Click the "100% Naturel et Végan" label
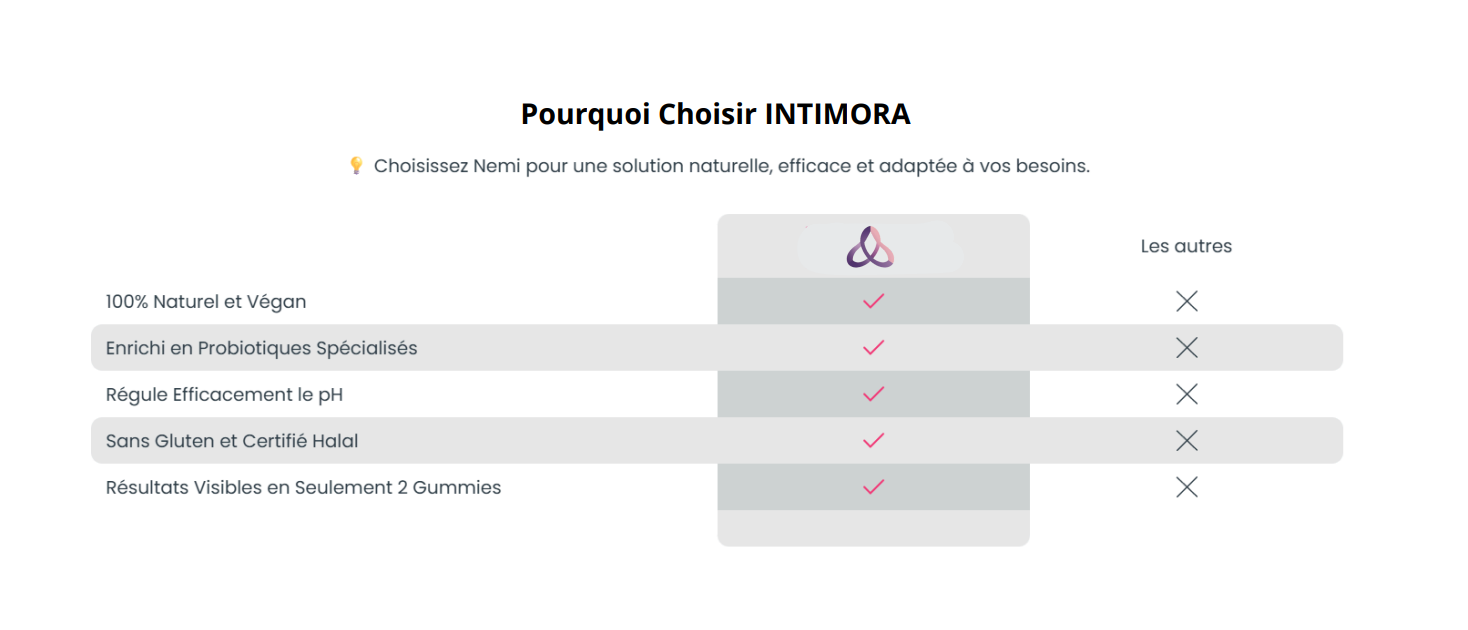The height and width of the screenshot is (630, 1468). [206, 301]
